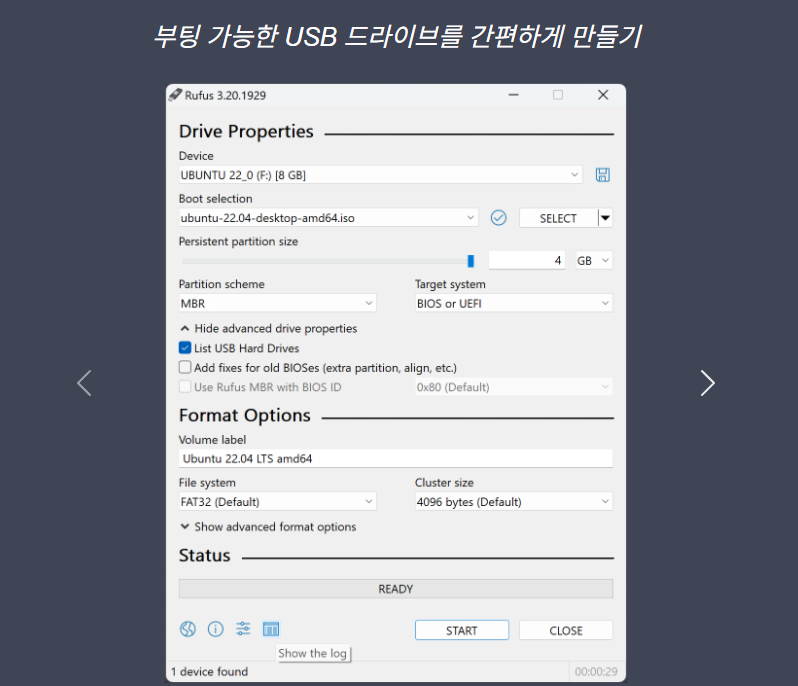Open the language globe icon
The width and height of the screenshot is (798, 686).
[x=188, y=629]
